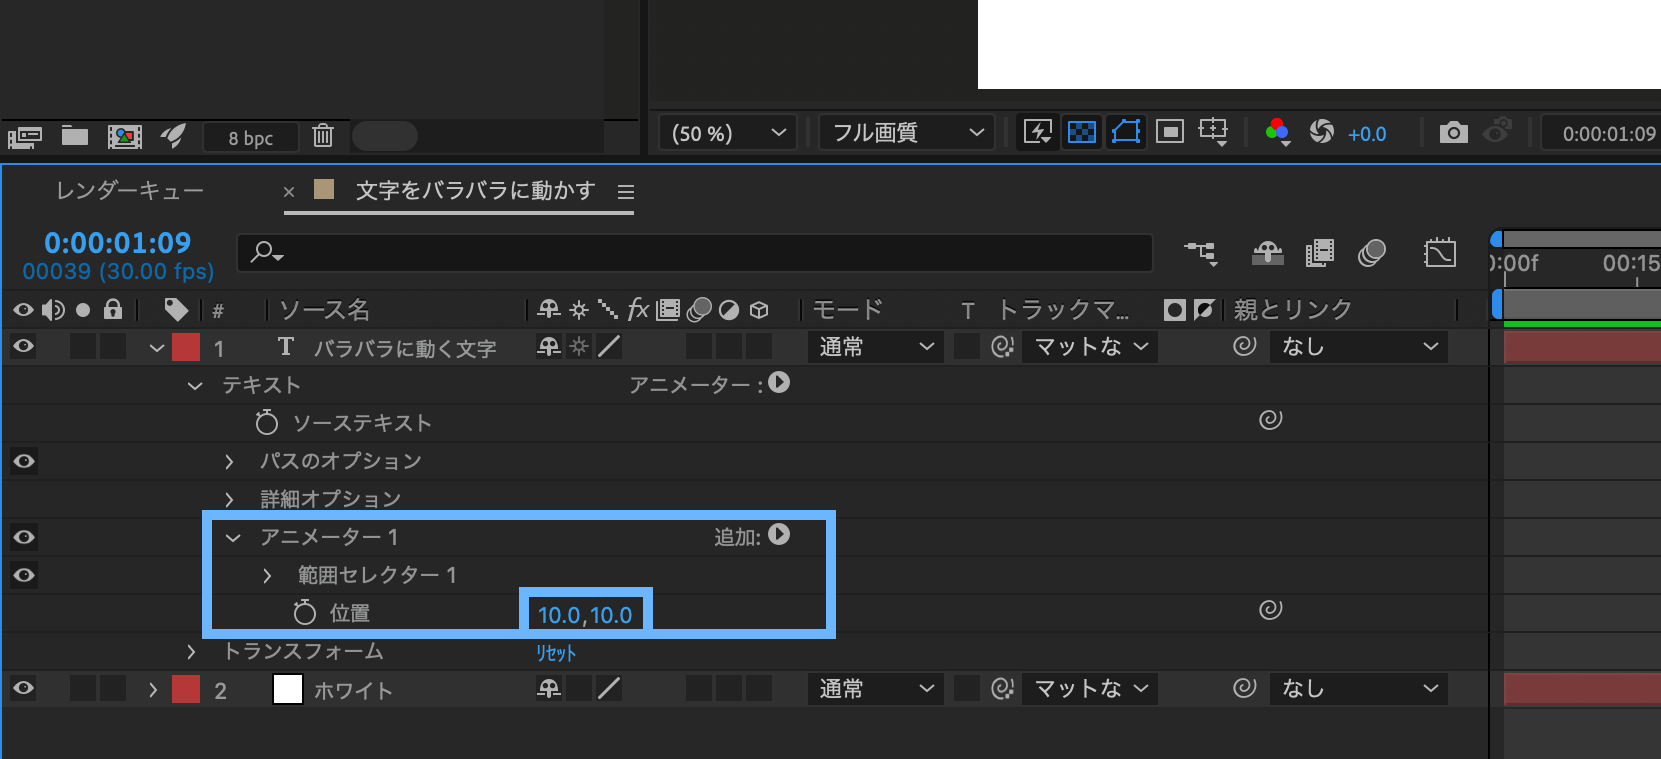The image size is (1661, 759).
Task: Create a new folder in project panel
Action: [75, 136]
